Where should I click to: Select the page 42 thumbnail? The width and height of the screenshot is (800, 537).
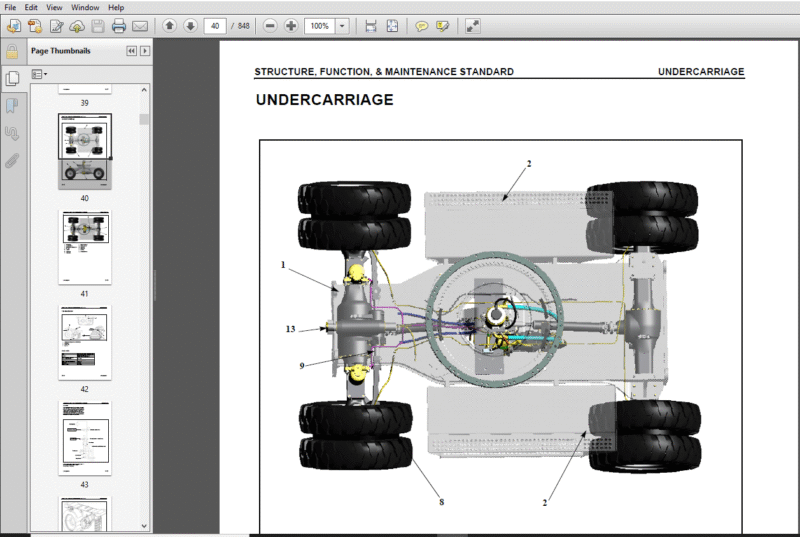[85, 343]
